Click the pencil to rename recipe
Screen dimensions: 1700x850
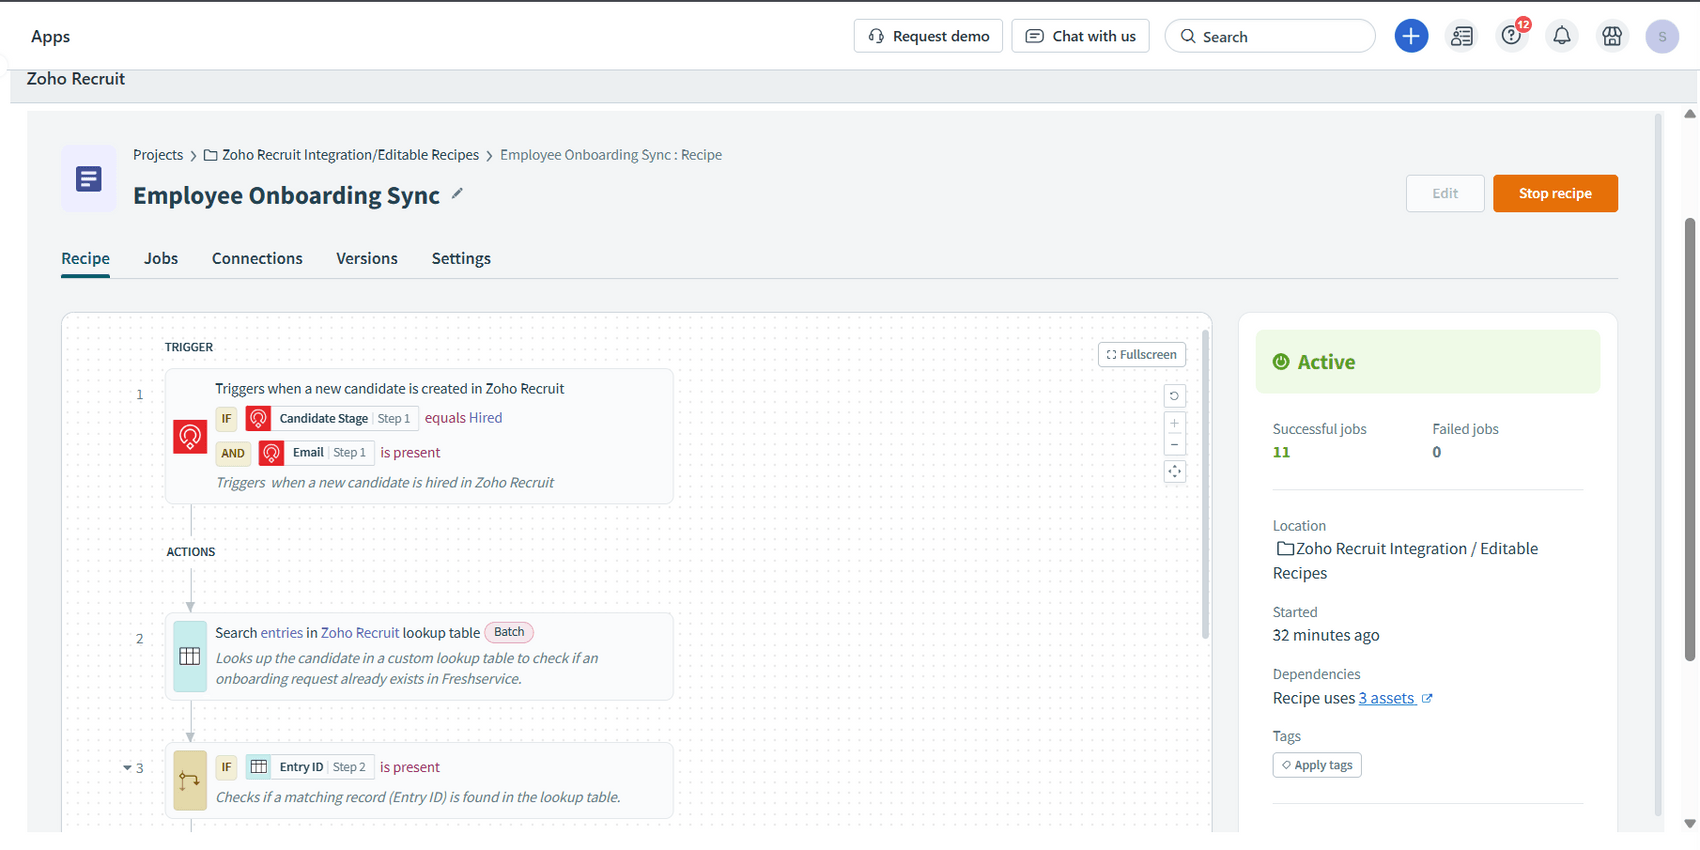[x=457, y=194]
